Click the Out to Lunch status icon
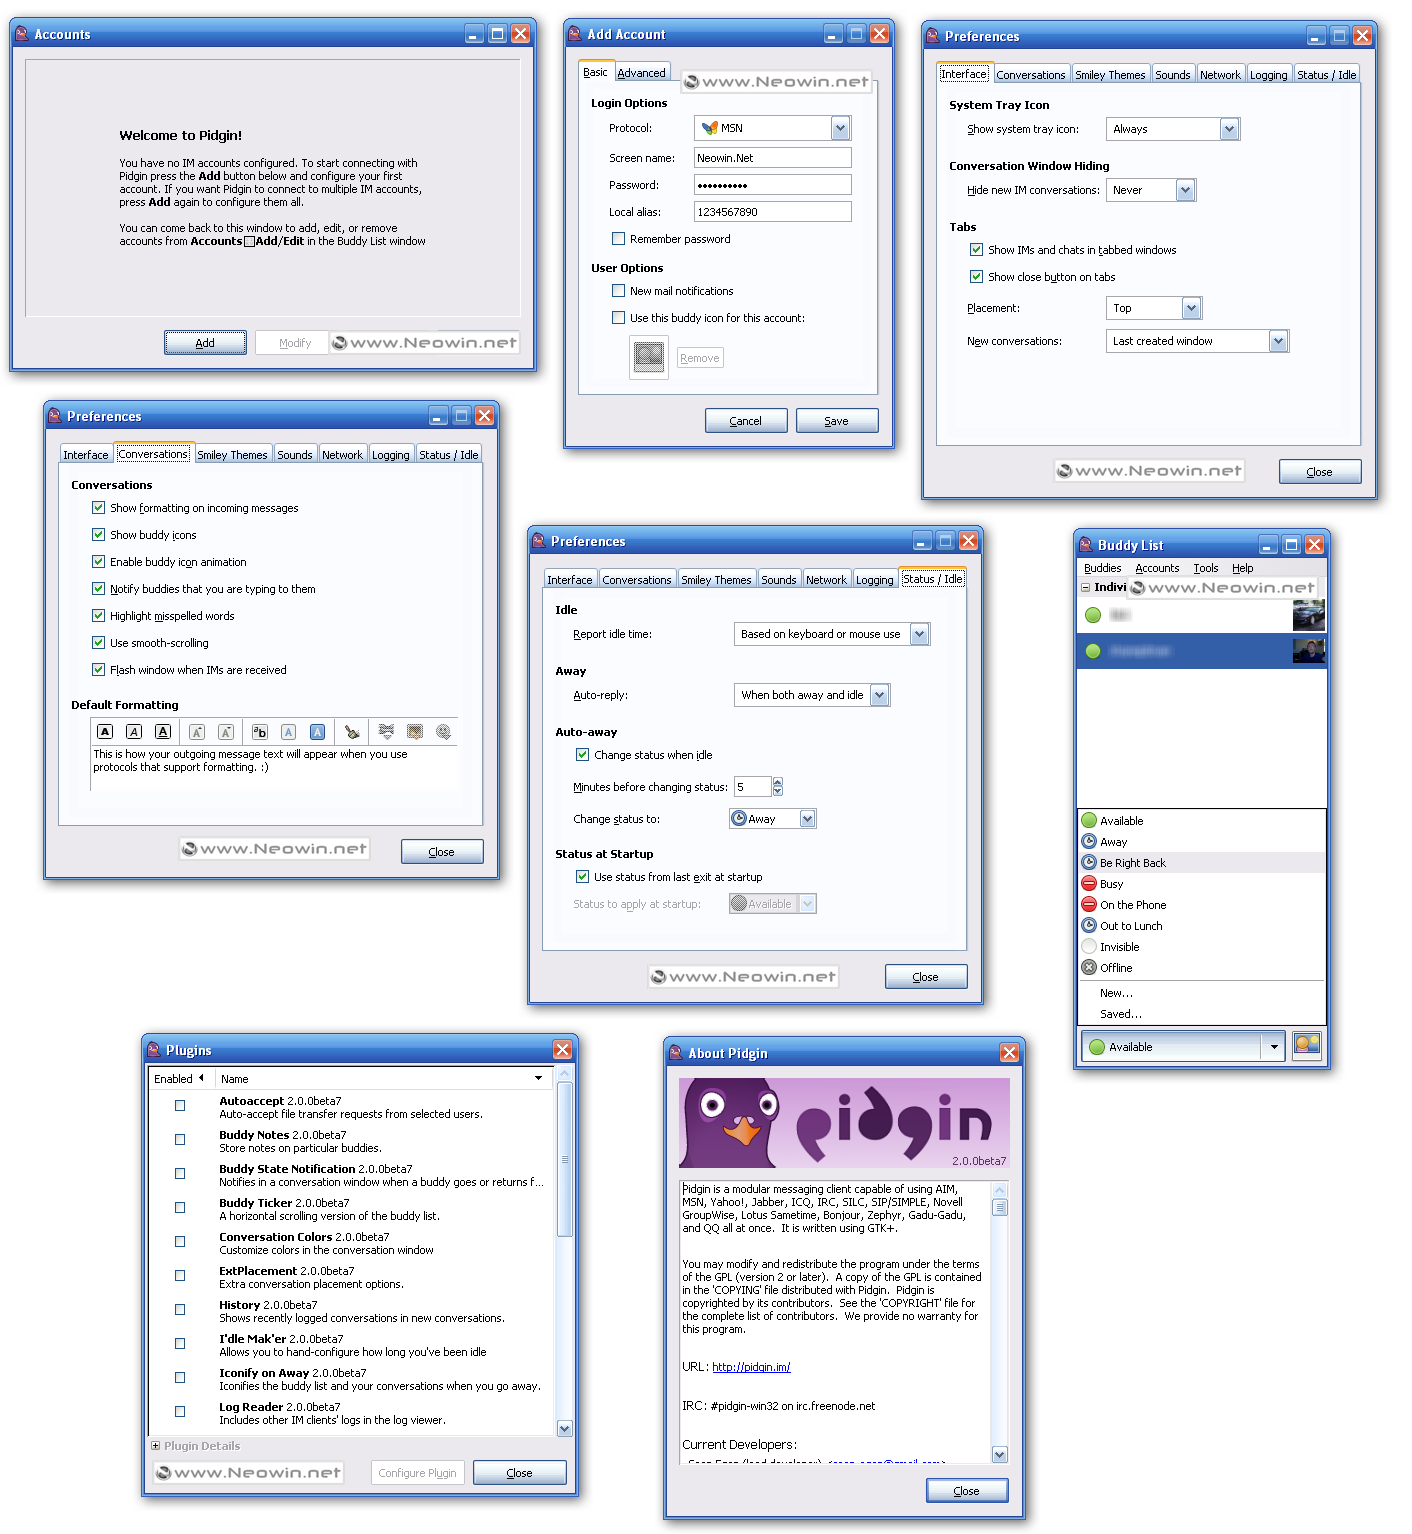The height and width of the screenshot is (1534, 1412). [x=1089, y=926]
